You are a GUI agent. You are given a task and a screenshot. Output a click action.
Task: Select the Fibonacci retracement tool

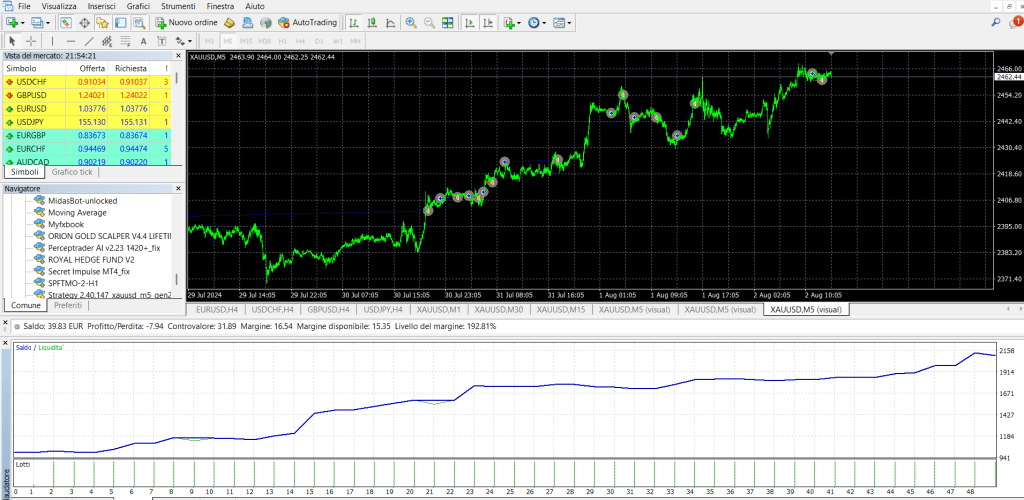point(125,41)
